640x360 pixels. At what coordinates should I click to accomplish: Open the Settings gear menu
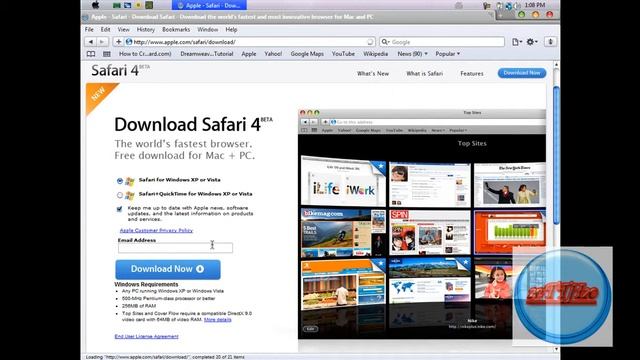point(531,42)
